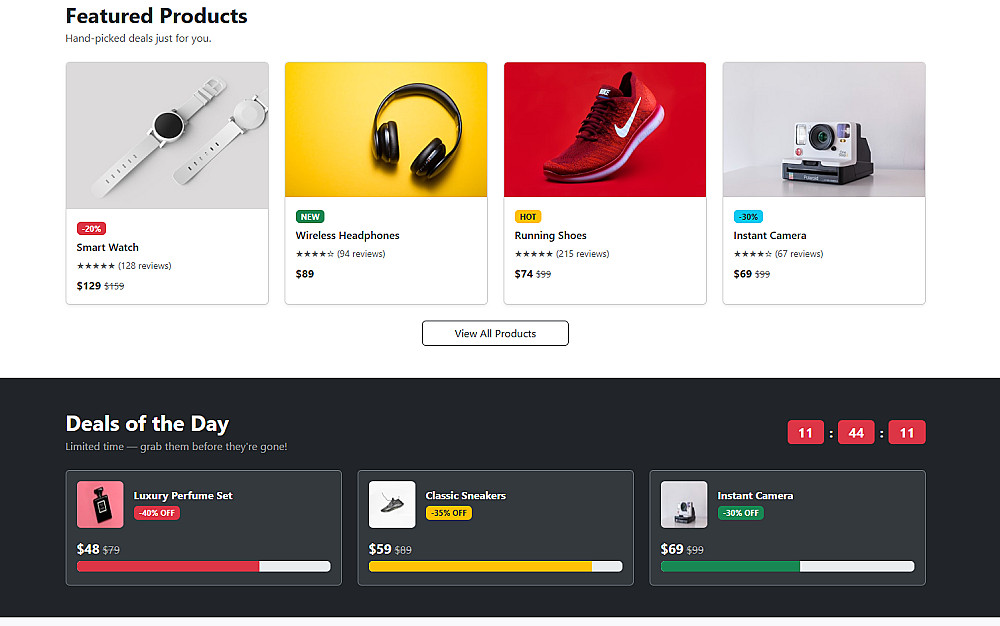Click the NEW badge on Wireless Headphones
1000x626 pixels.
310,217
